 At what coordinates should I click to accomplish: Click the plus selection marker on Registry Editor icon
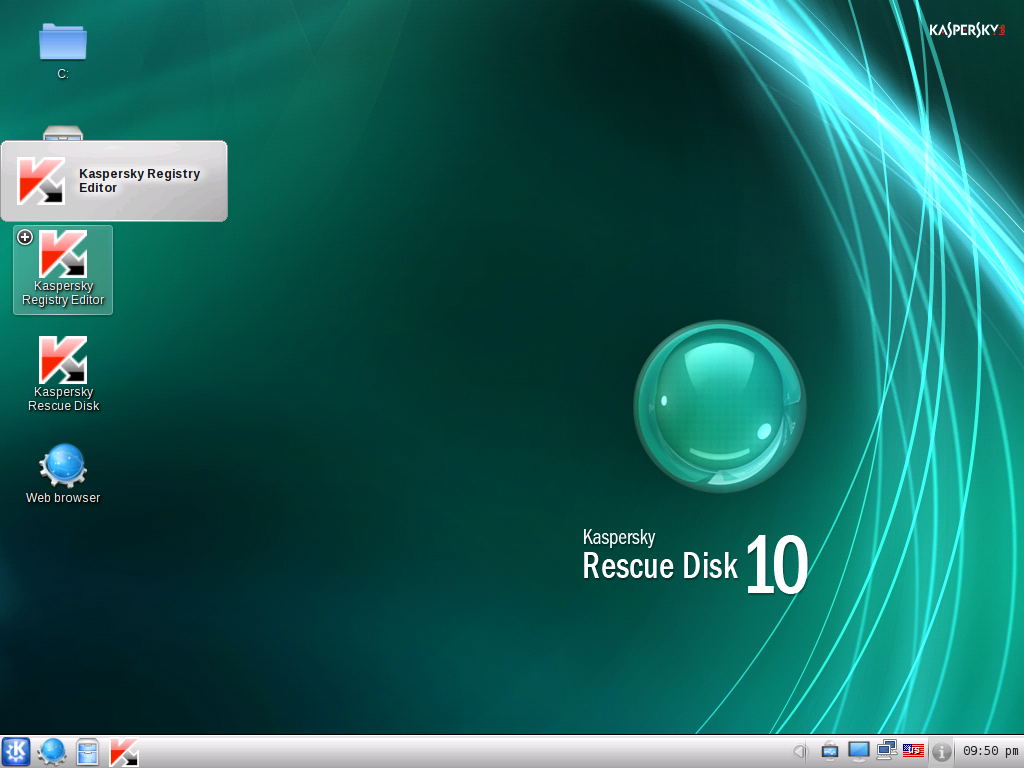pos(25,237)
